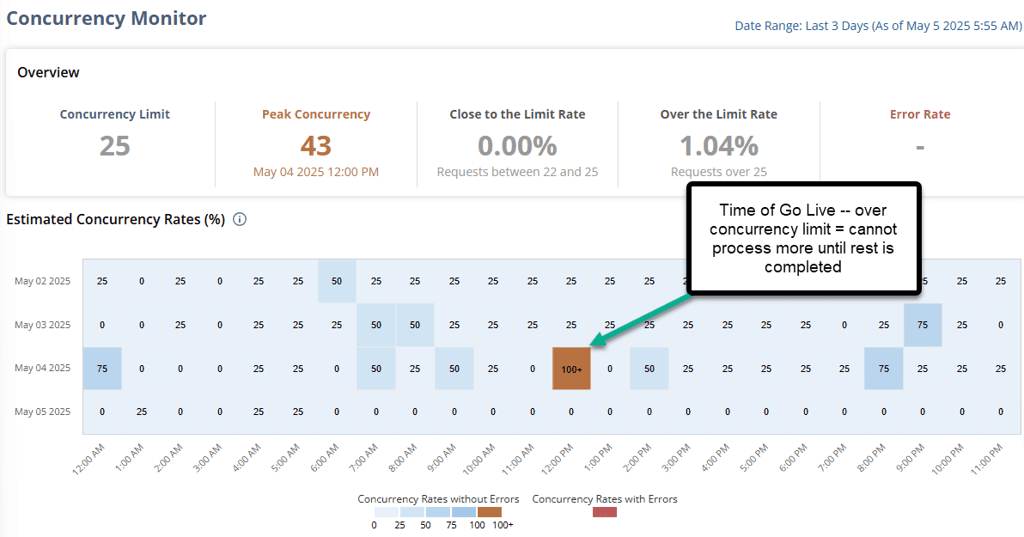Click the 50 cell at 2:00 PM on May 04
1024x537 pixels.
(x=649, y=368)
